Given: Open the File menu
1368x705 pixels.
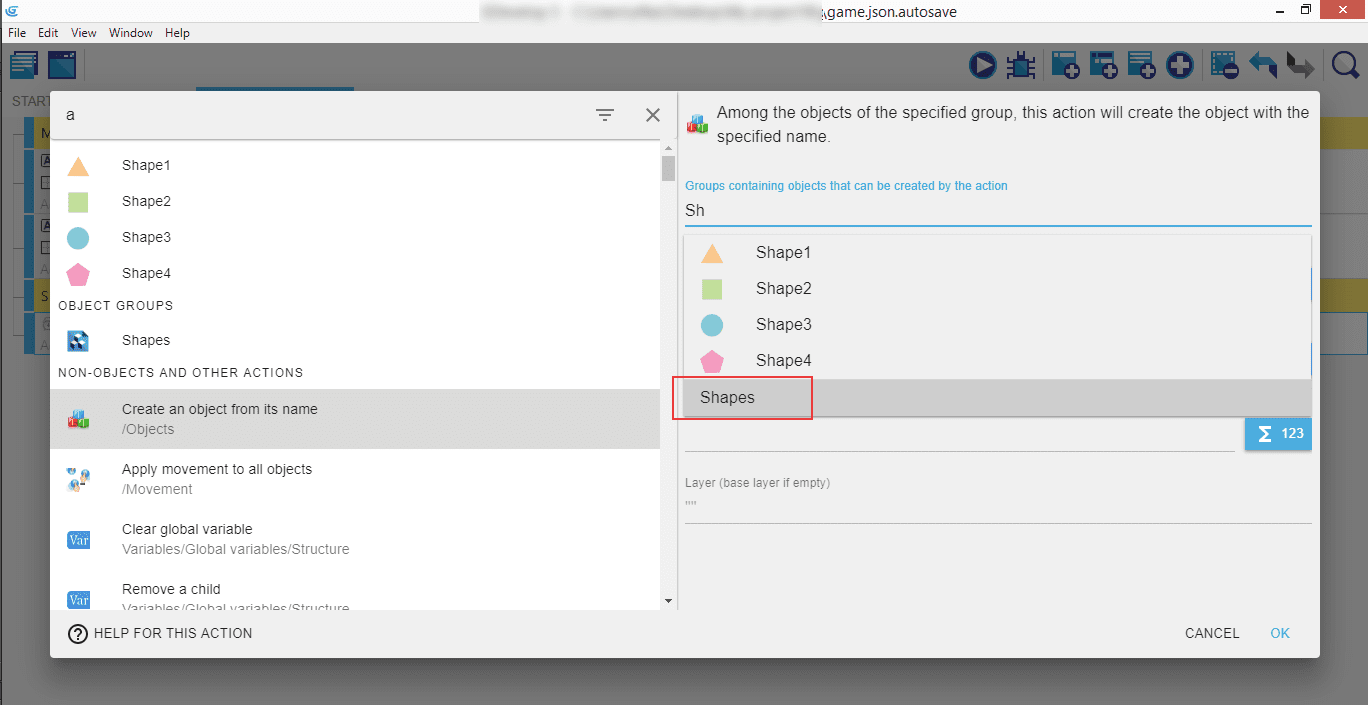Looking at the screenshot, I should [x=17, y=33].
